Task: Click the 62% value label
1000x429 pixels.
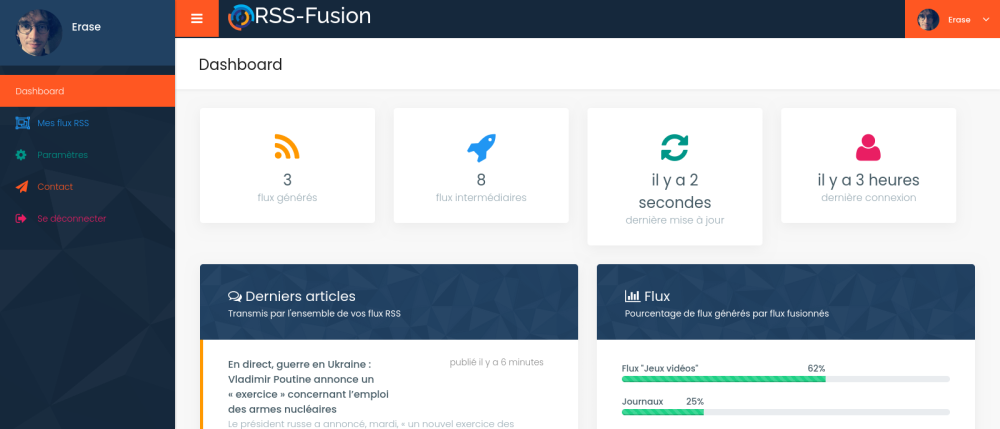Action: (816, 368)
